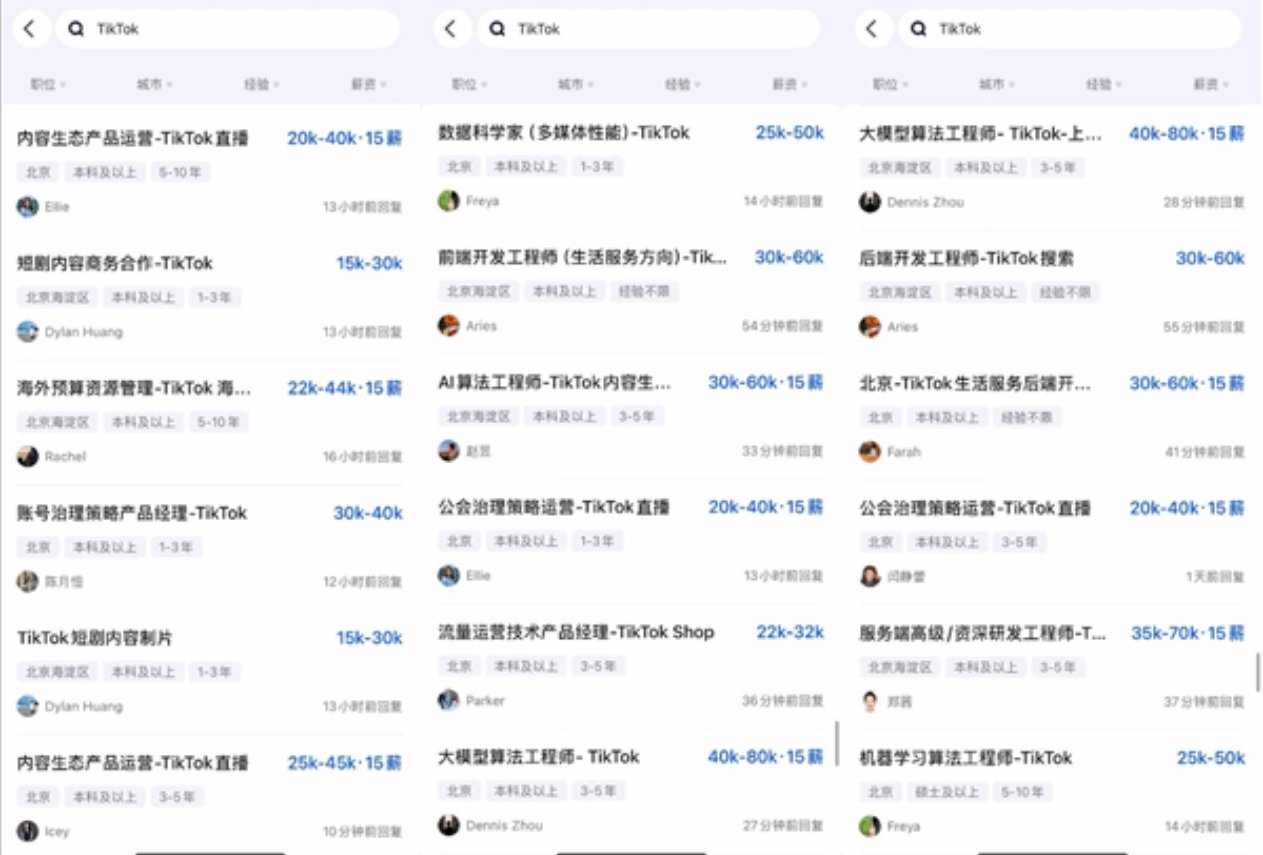Open job 流量运营技术产品经理-TikTok Shop
This screenshot has width=1263, height=855.
click(576, 632)
